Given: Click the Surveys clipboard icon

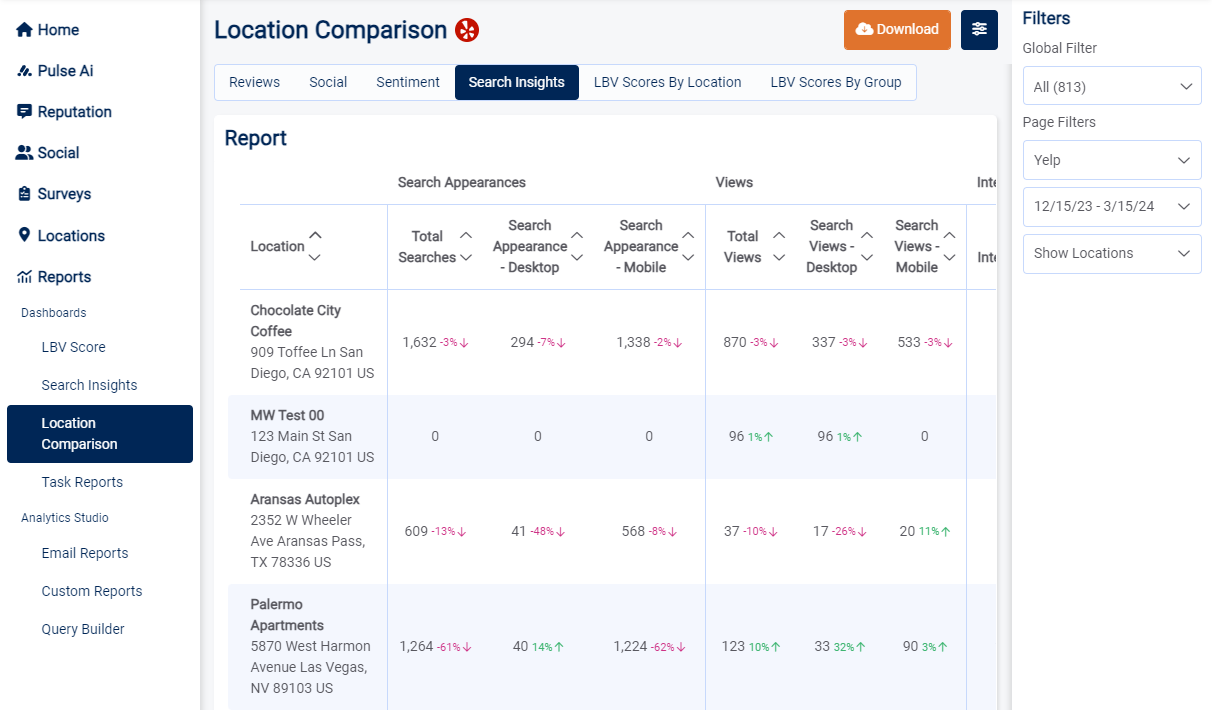Looking at the screenshot, I should 24,194.
